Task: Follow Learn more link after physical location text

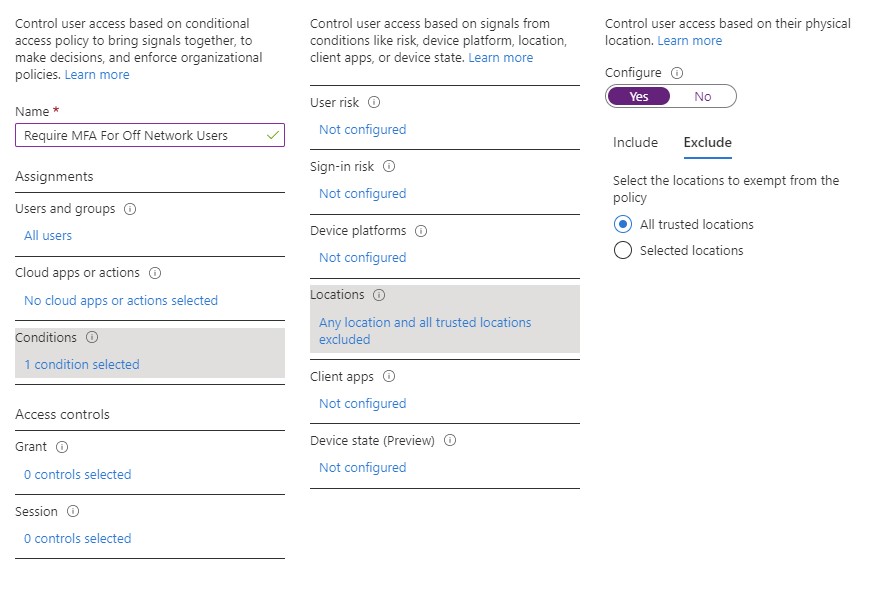Action: point(689,41)
